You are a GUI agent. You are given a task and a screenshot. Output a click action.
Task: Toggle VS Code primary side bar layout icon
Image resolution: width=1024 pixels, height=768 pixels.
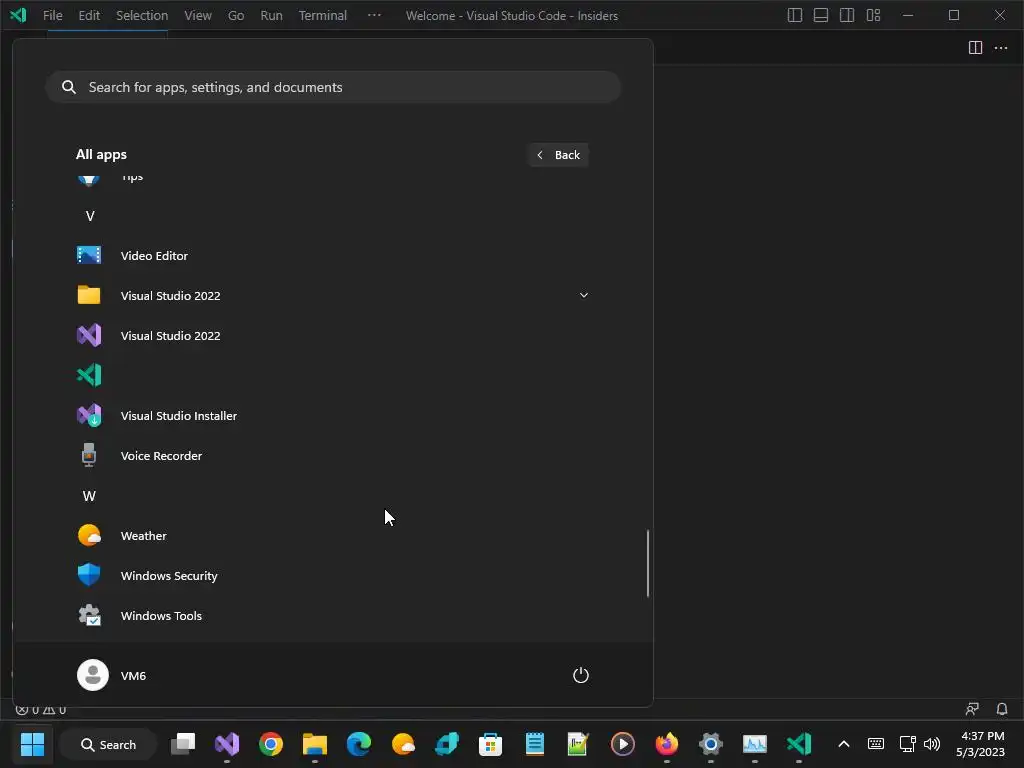(x=795, y=15)
